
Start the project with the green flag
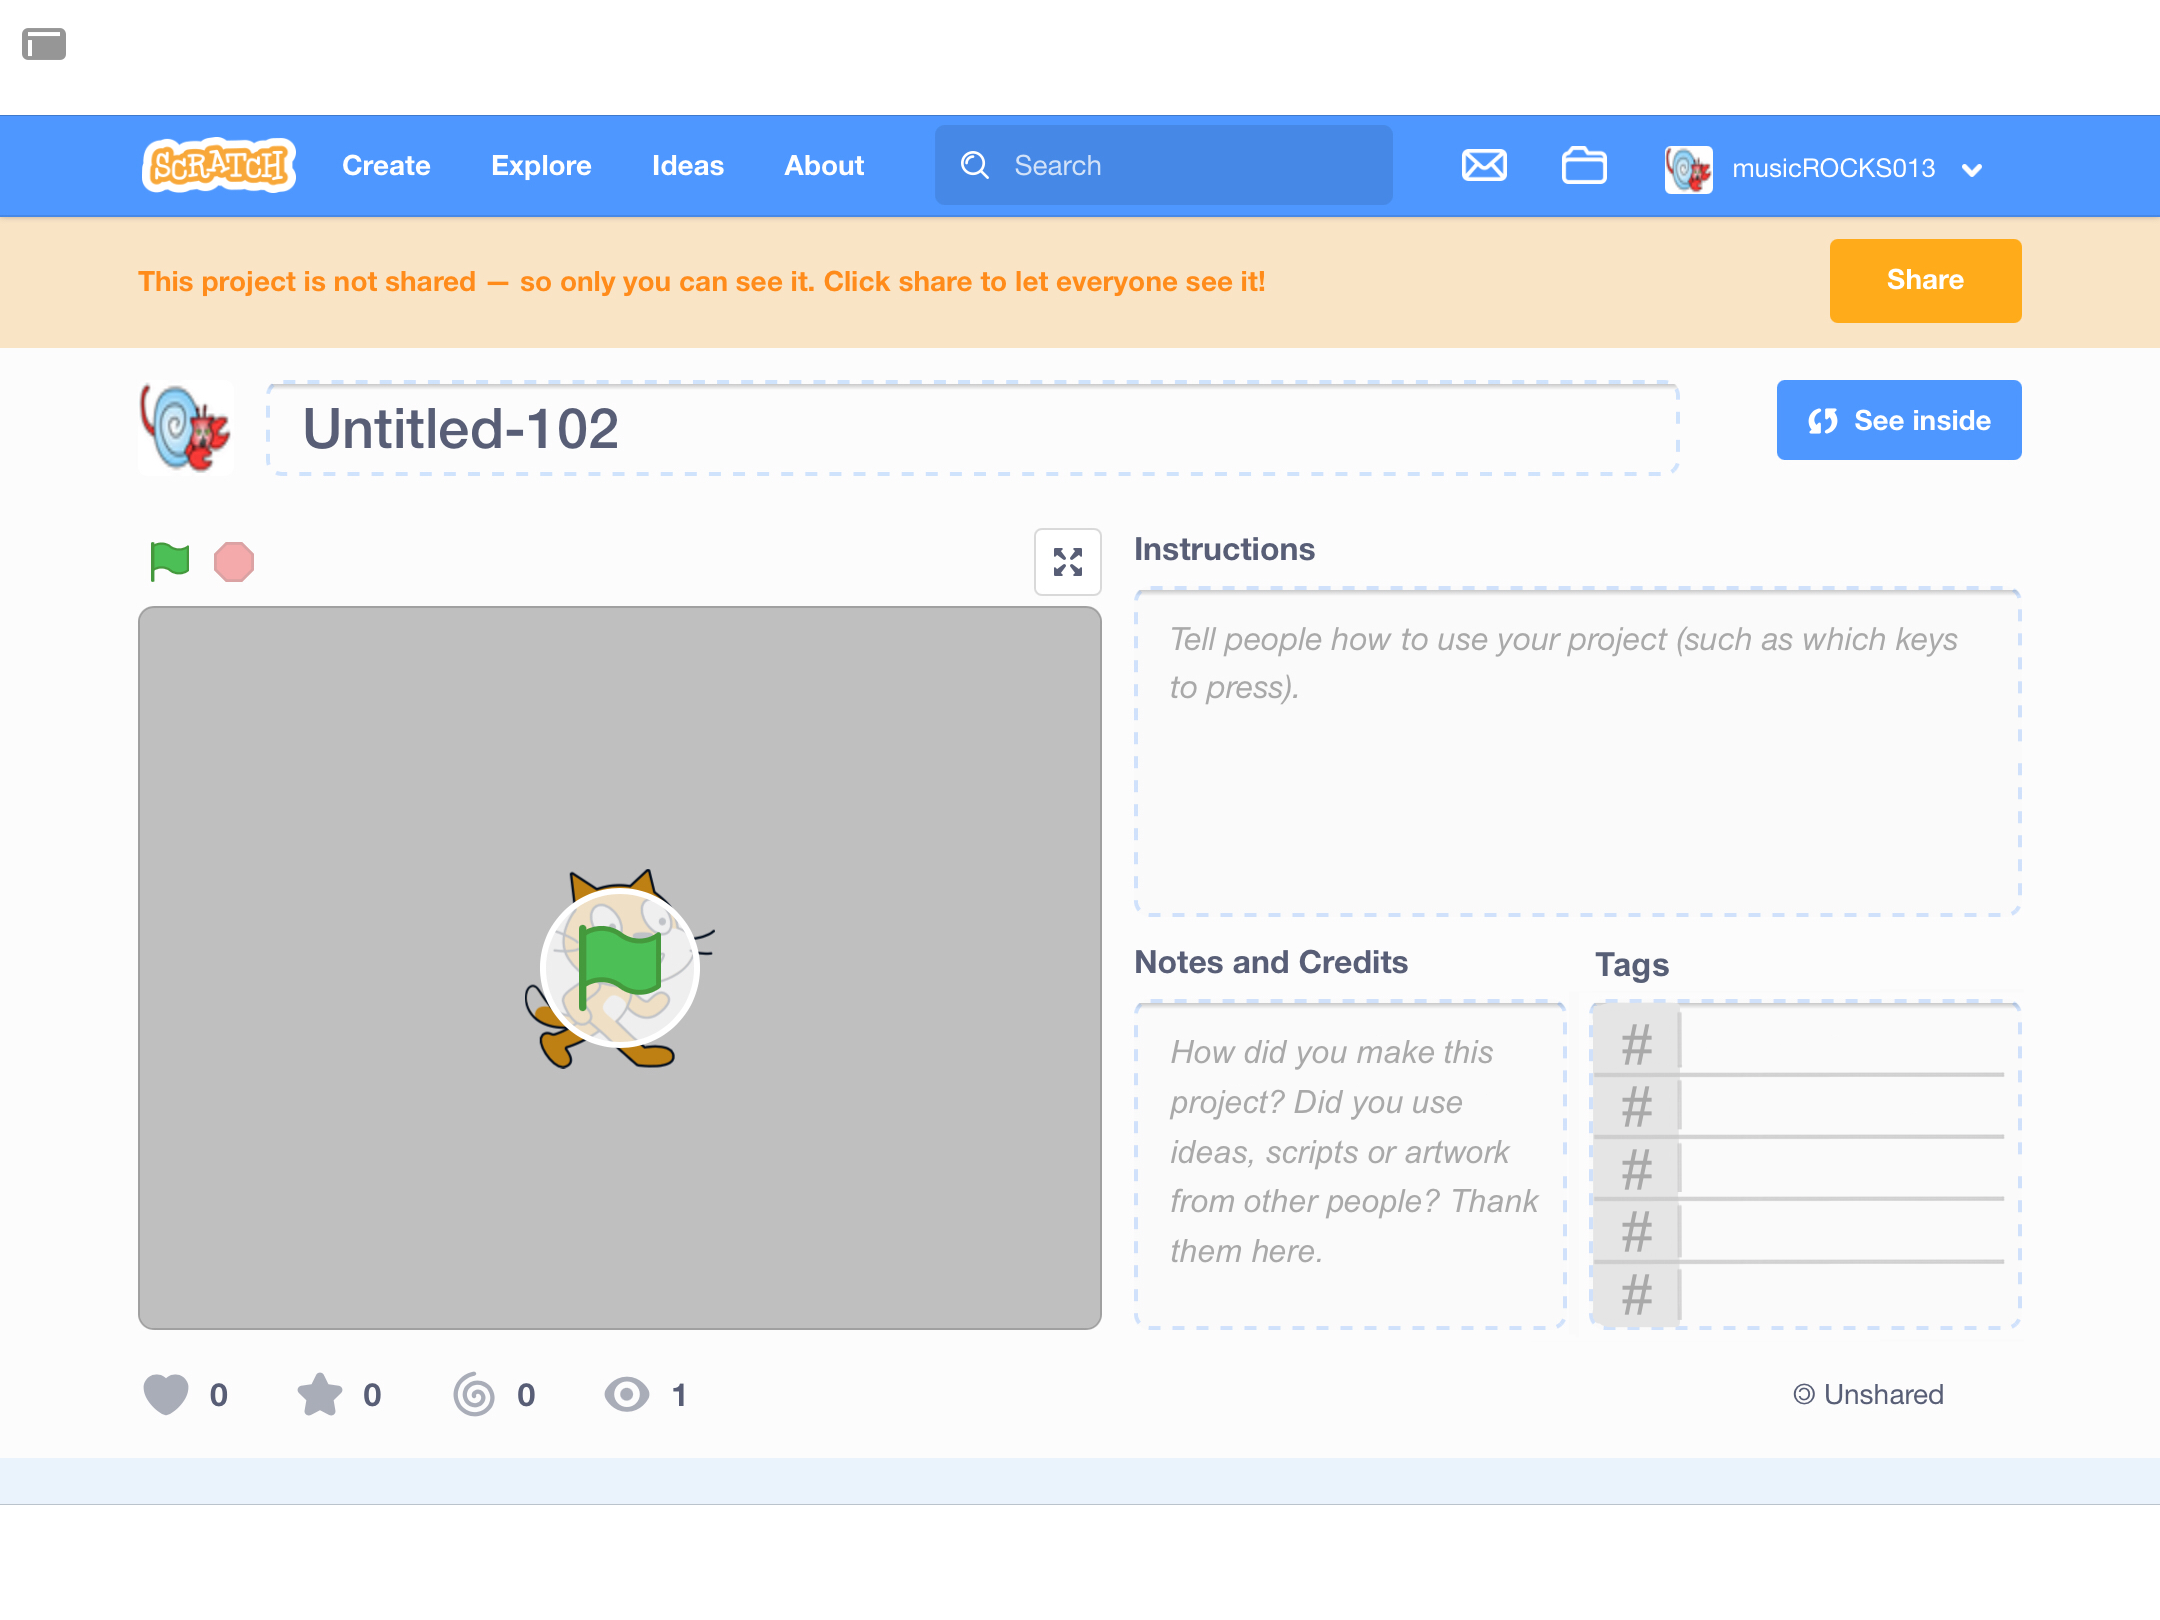pyautogui.click(x=167, y=561)
